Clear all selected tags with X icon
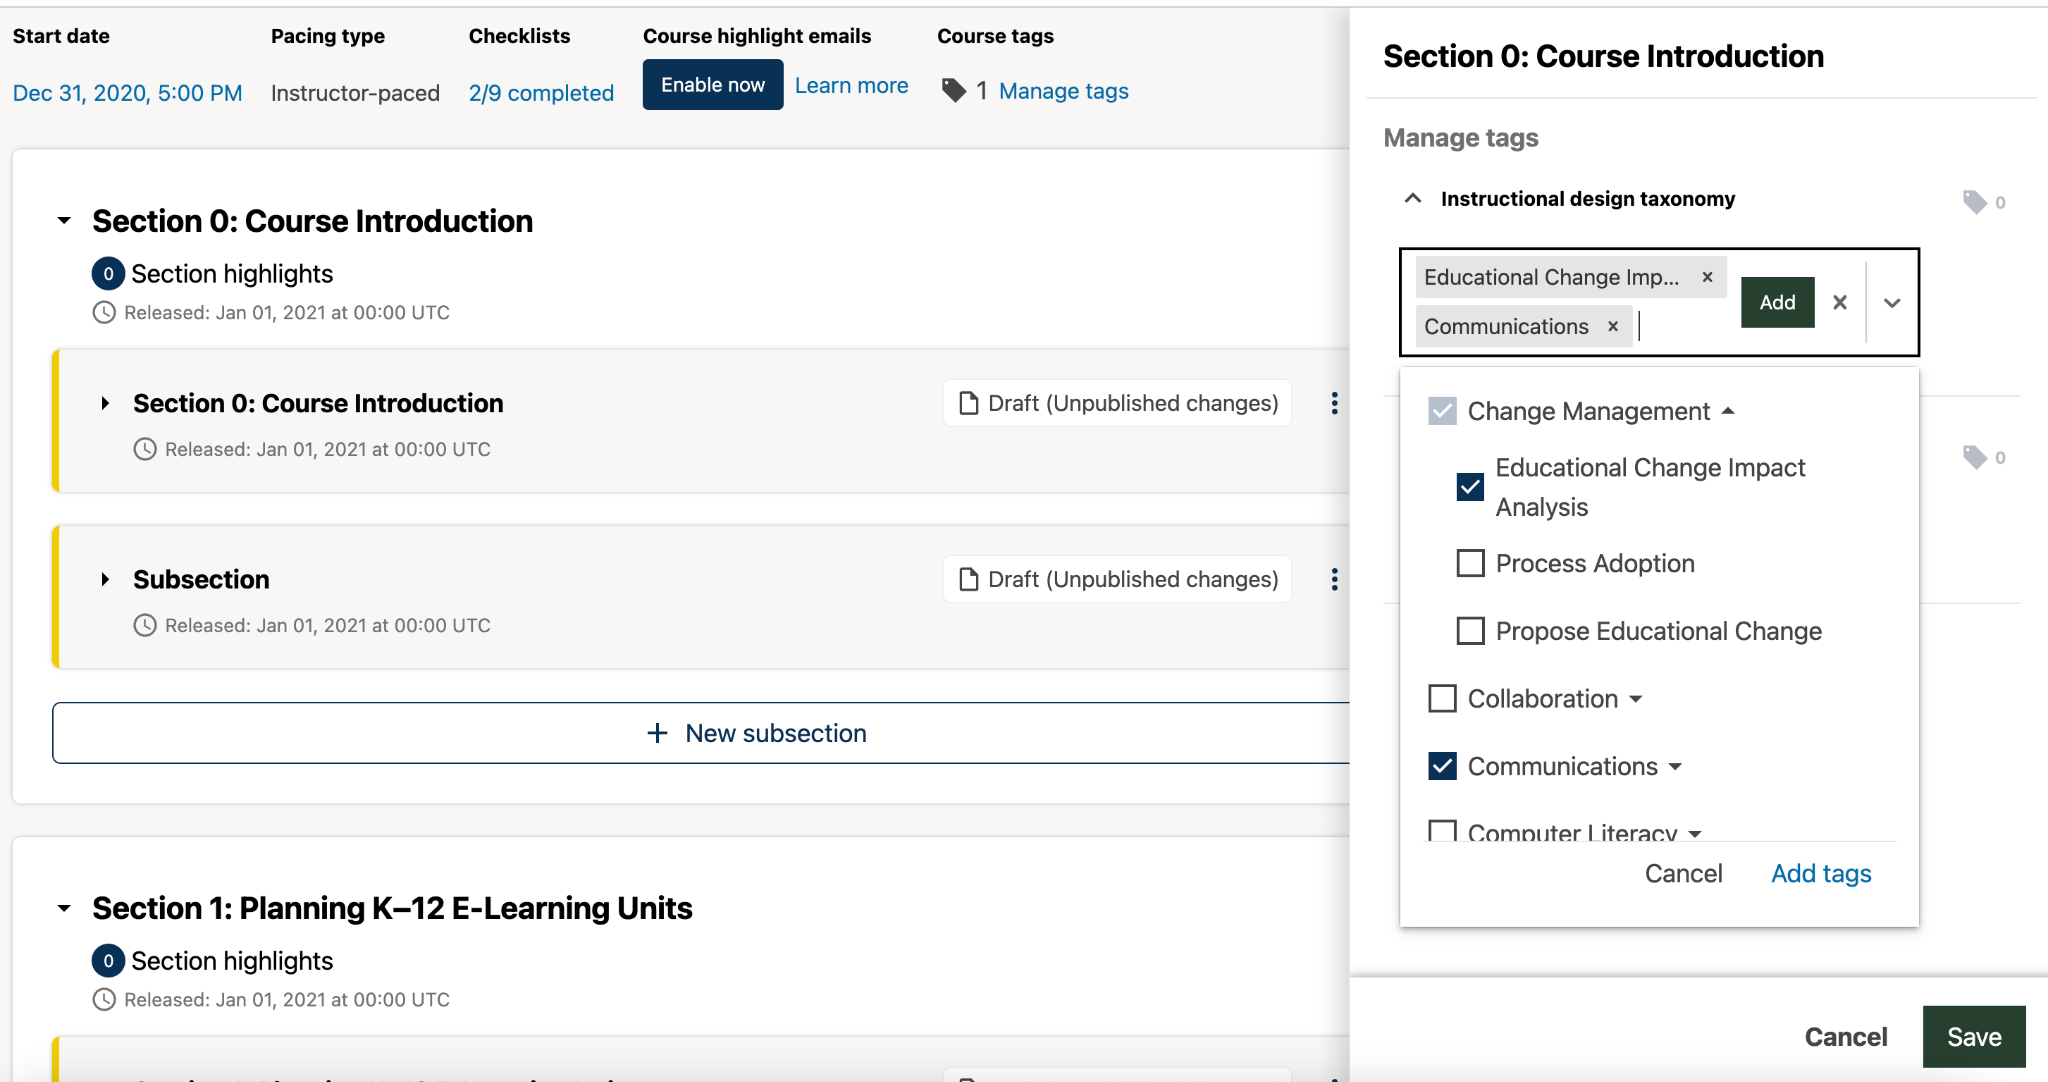 click(1840, 302)
